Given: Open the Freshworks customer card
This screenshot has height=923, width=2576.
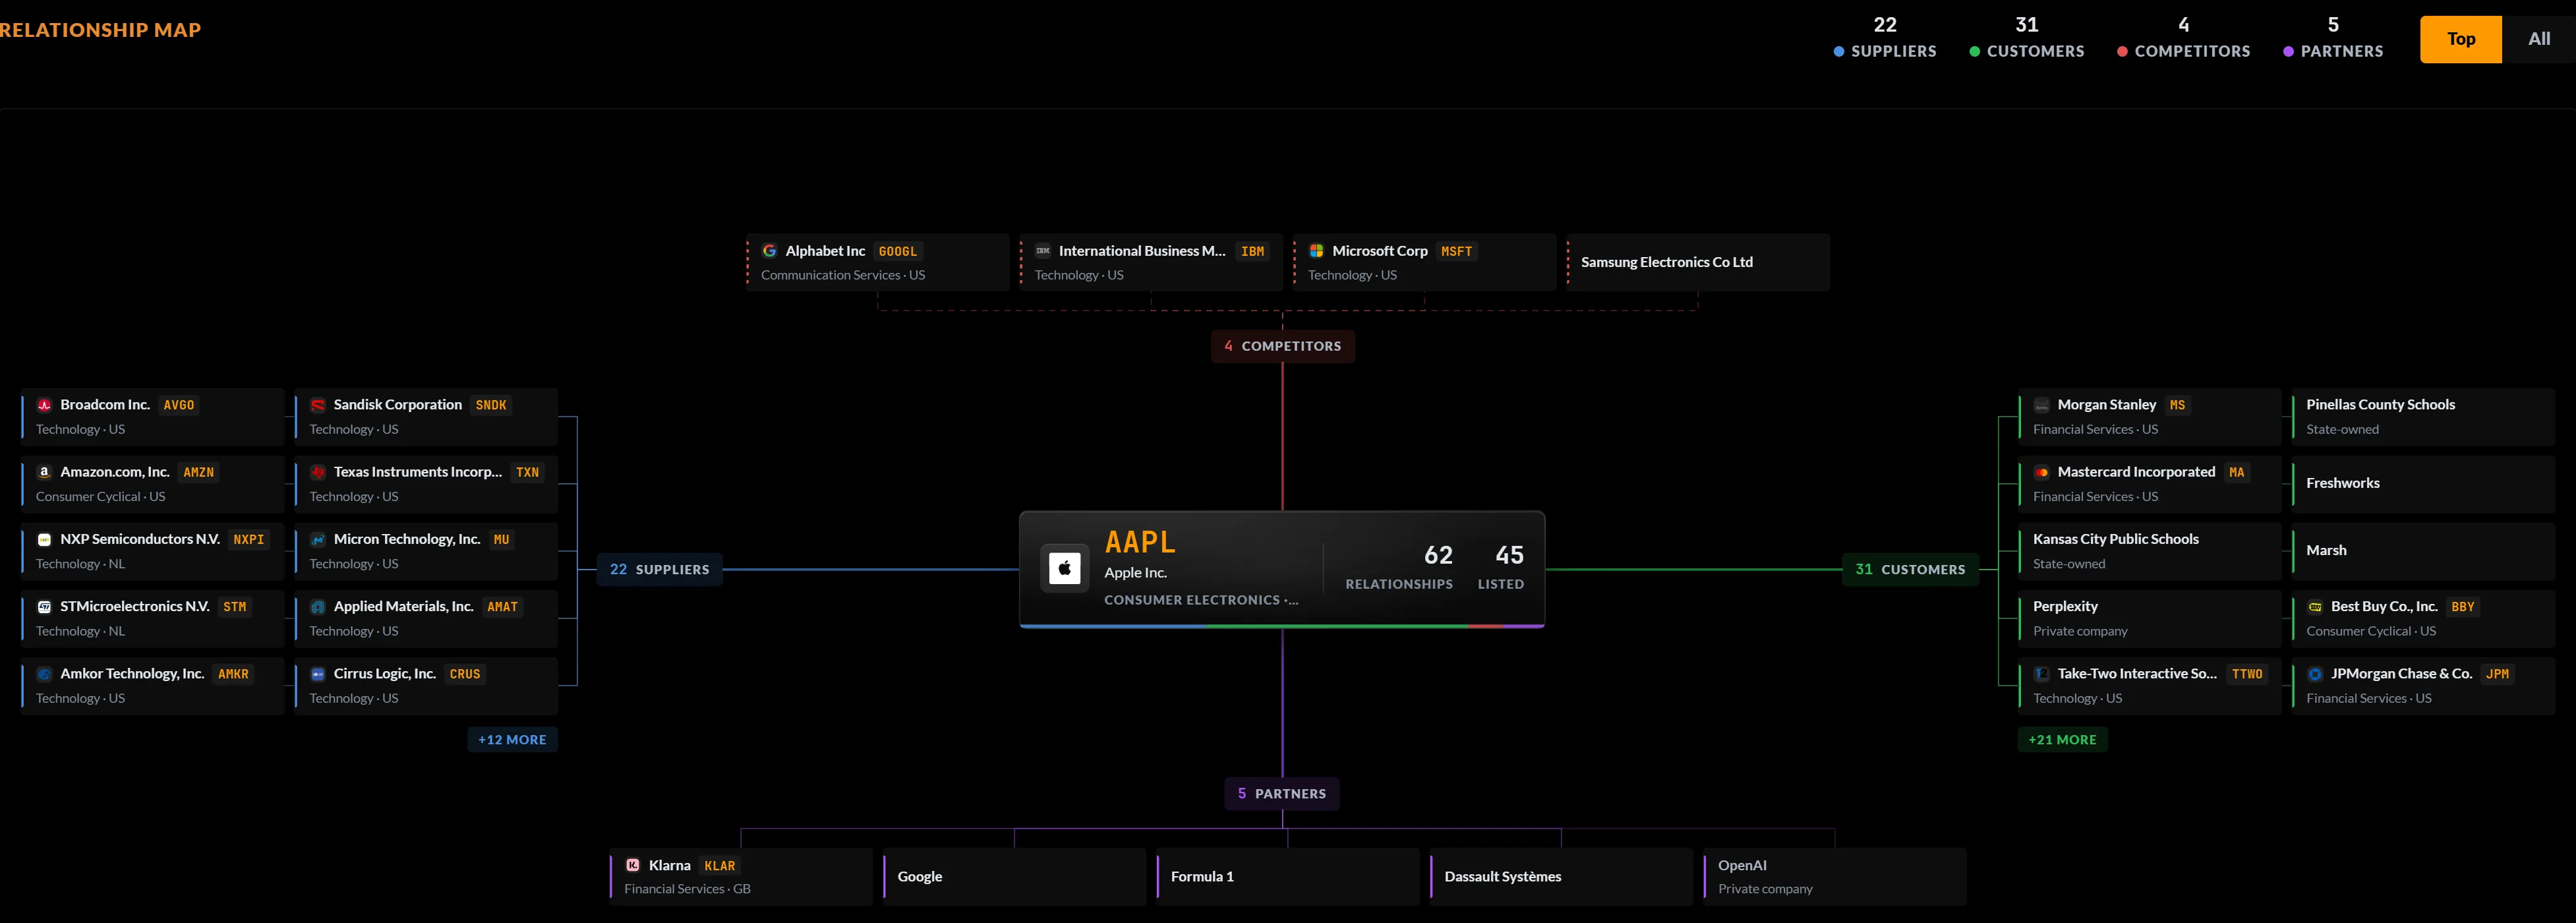Looking at the screenshot, I should click(x=2423, y=484).
